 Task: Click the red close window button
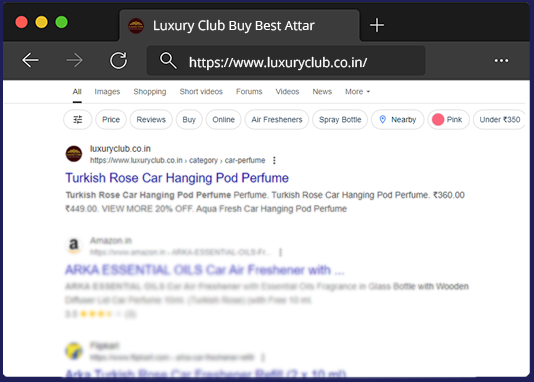[21, 22]
